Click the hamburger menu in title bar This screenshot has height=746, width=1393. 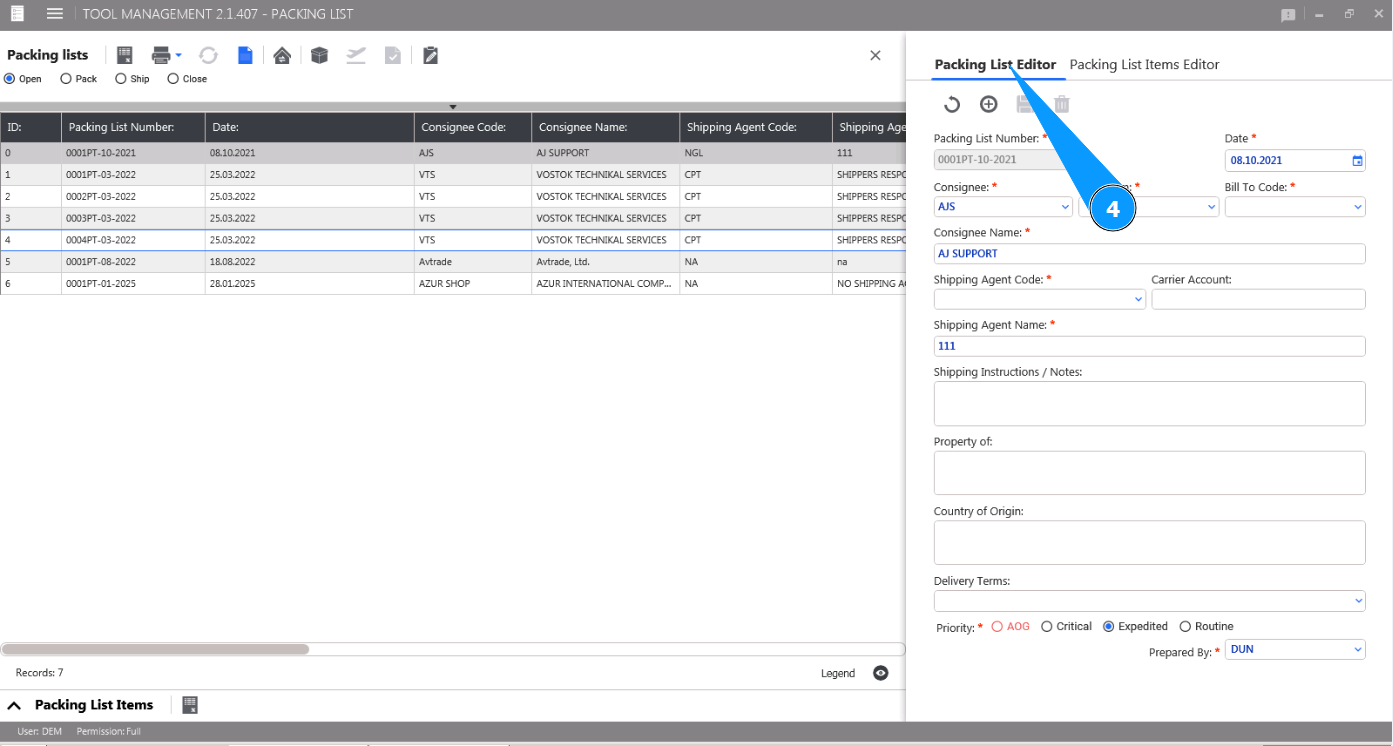[55, 14]
